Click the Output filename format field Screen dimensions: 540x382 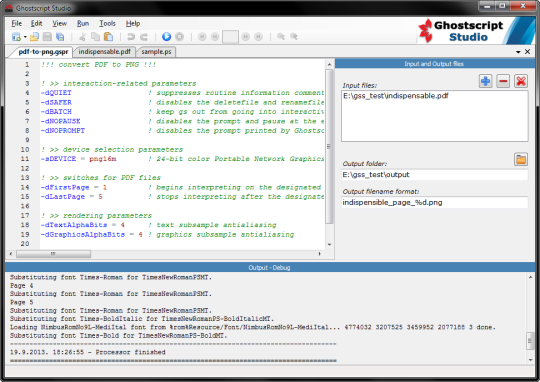pyautogui.click(x=434, y=203)
